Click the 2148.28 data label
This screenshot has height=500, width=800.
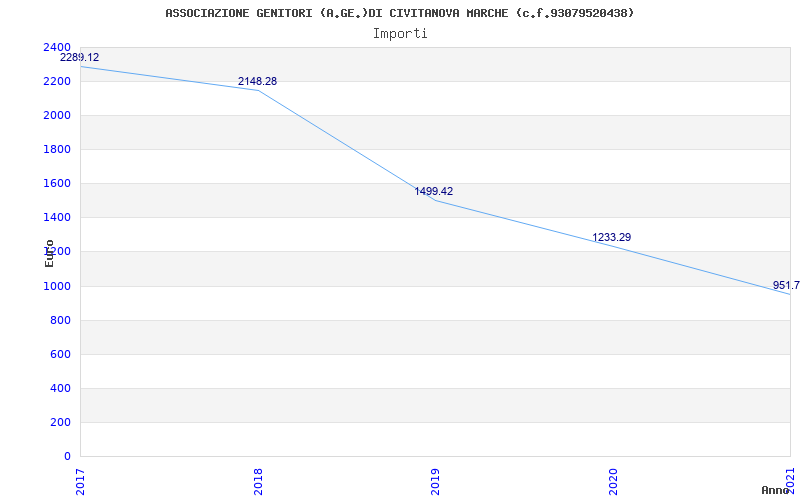258,81
